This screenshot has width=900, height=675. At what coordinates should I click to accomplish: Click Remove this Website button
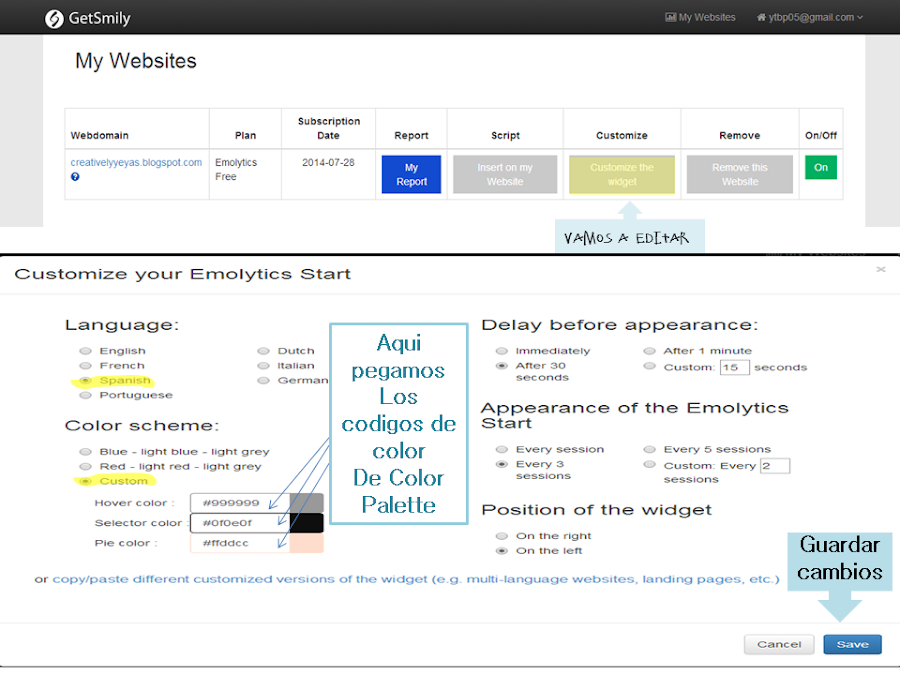[739, 174]
